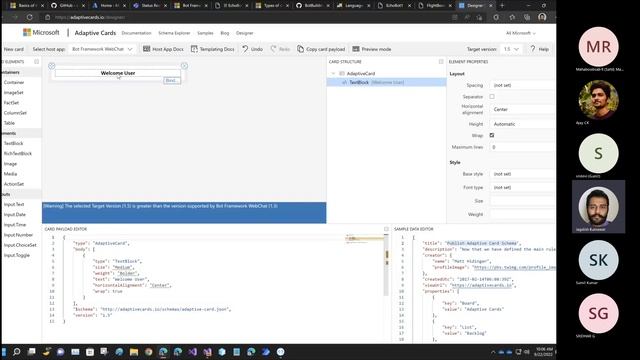Select the AdaptiveCard tree item

click(361, 73)
